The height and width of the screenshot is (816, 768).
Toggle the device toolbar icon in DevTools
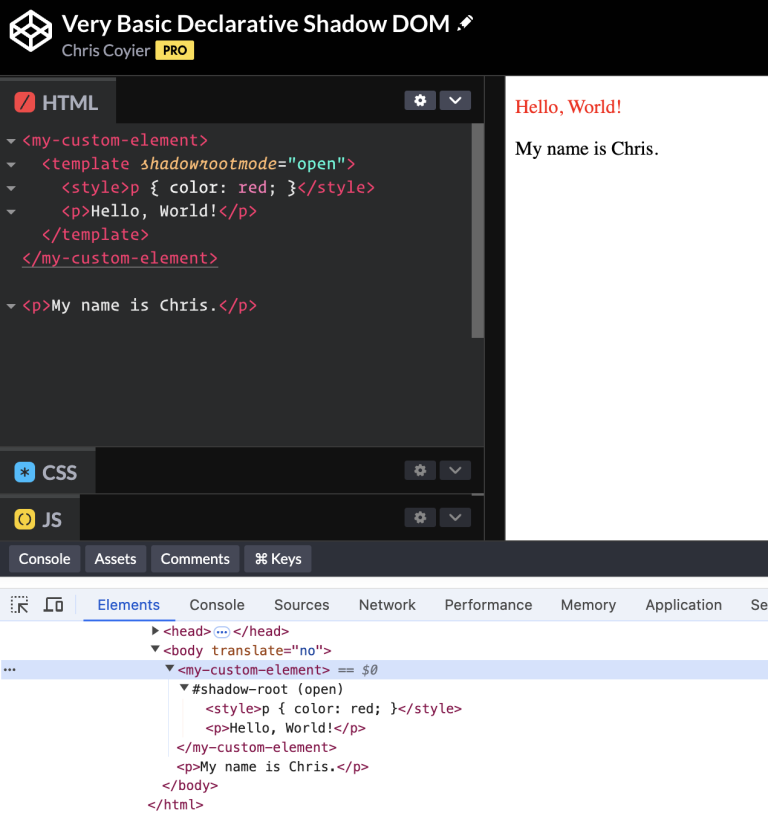tap(54, 605)
